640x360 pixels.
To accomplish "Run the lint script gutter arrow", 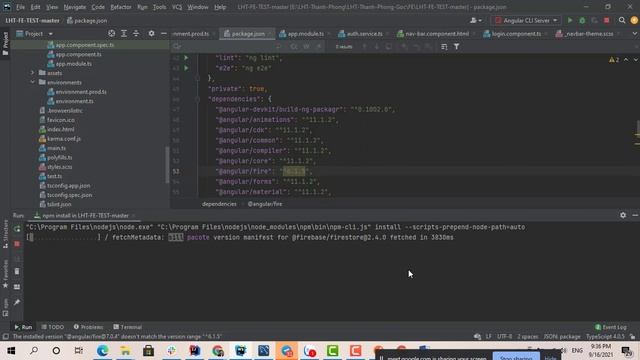I will 186,58.
